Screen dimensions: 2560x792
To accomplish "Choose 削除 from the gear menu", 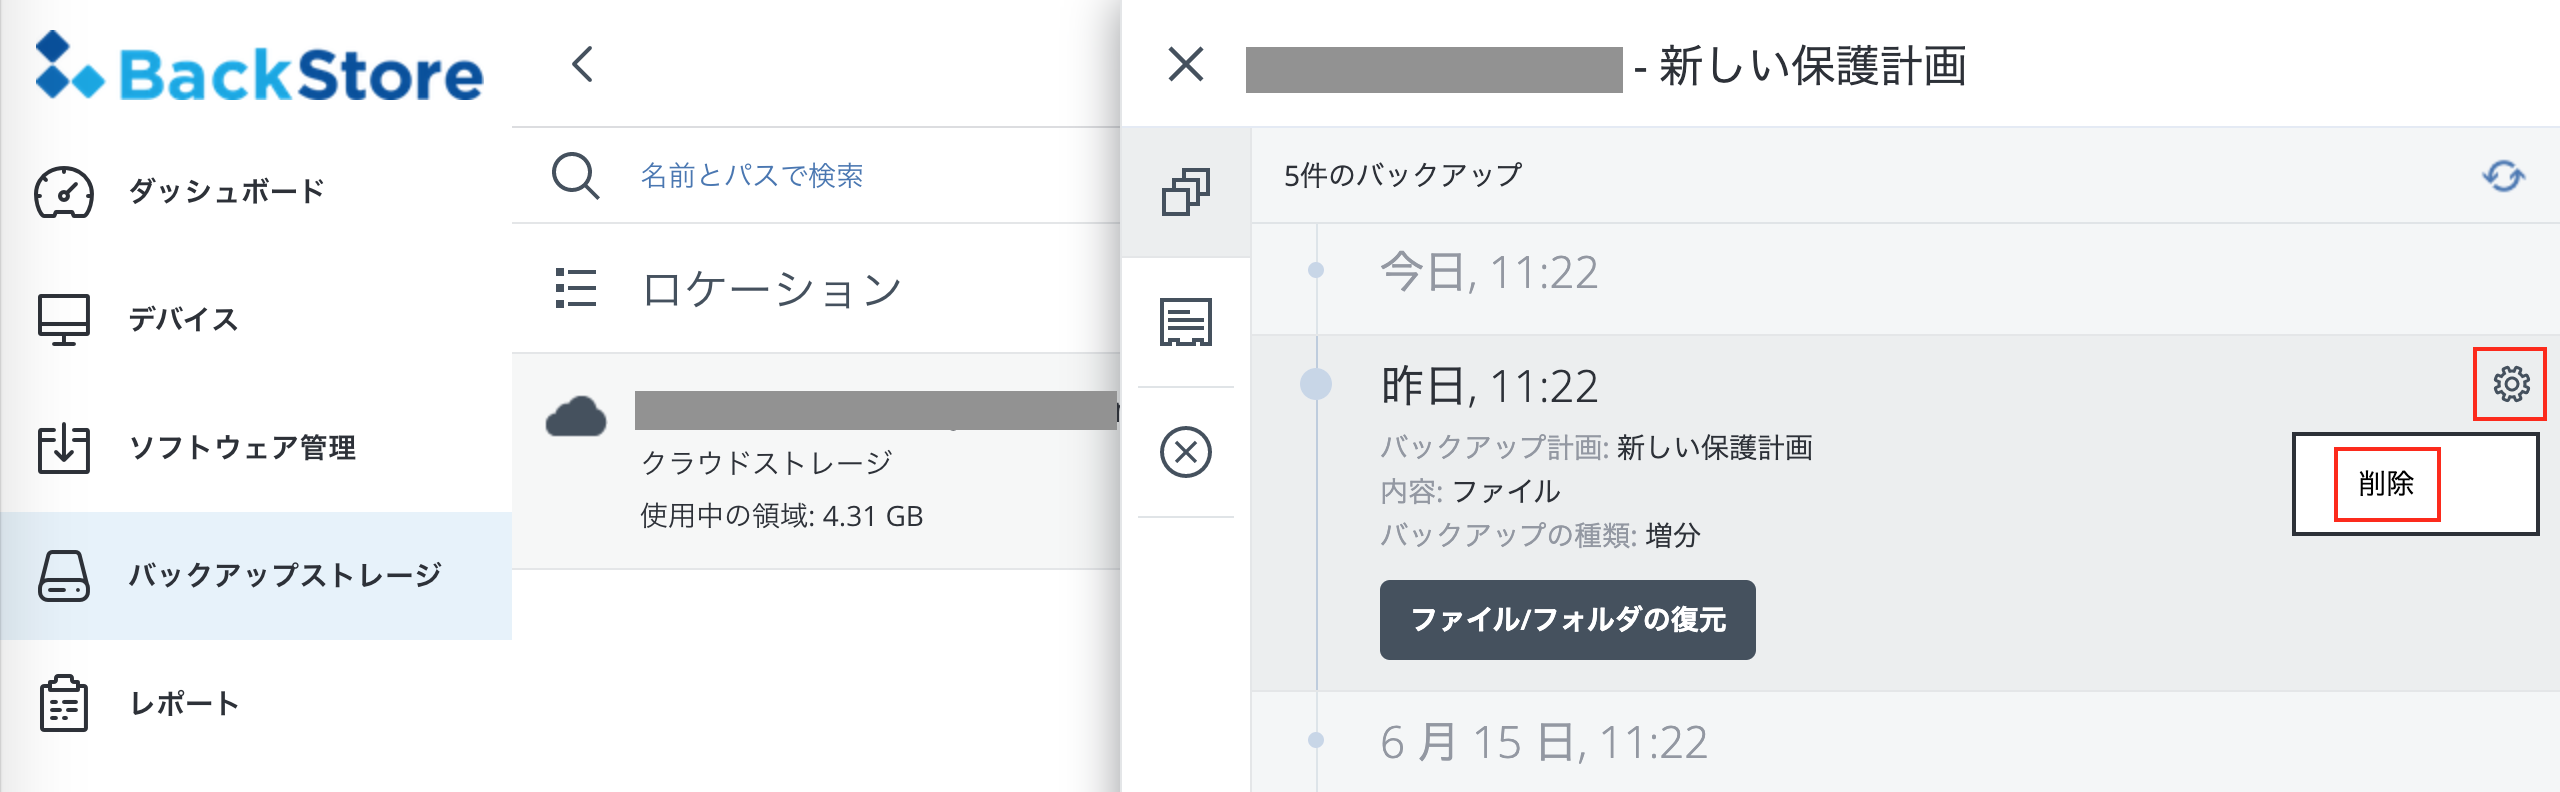I will point(2386,484).
